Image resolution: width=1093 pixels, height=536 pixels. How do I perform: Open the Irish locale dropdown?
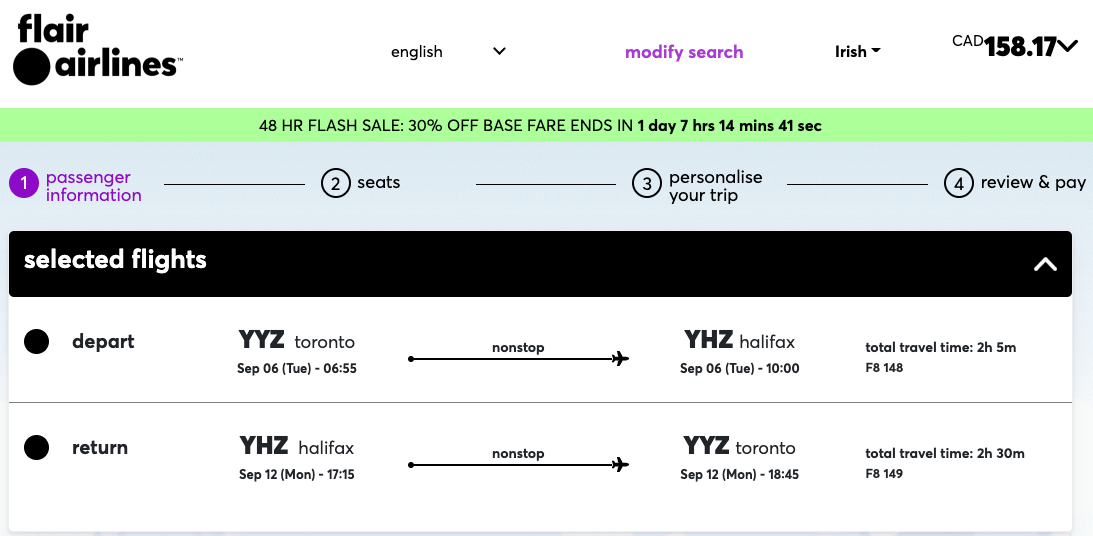pos(858,52)
